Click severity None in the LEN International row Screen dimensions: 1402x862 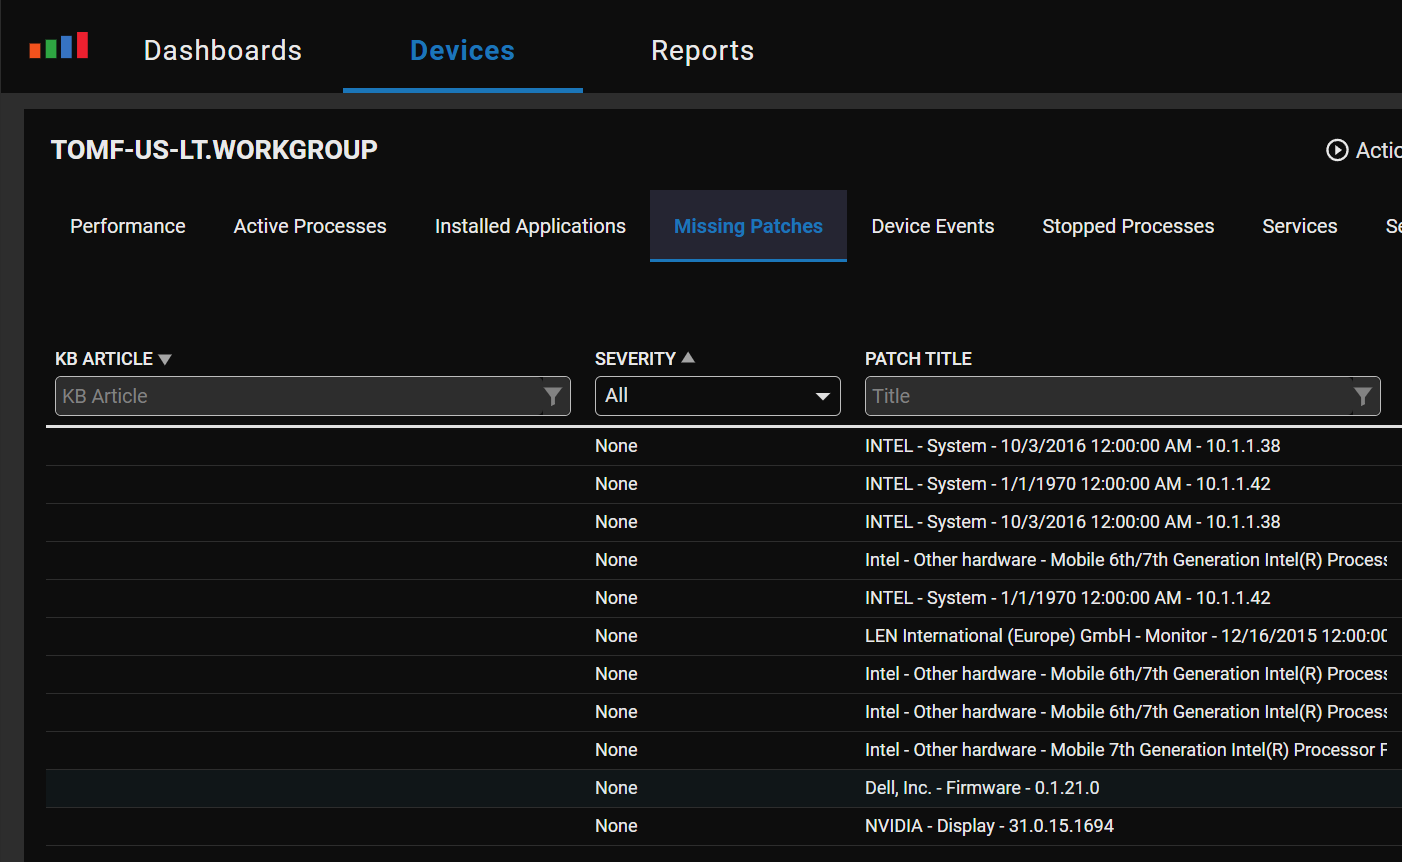(x=616, y=636)
